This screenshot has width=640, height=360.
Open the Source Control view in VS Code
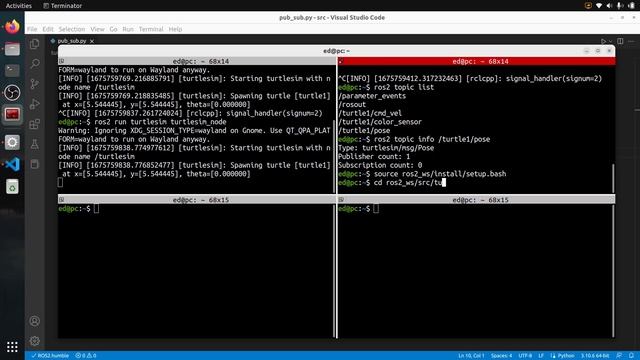tap(35, 84)
